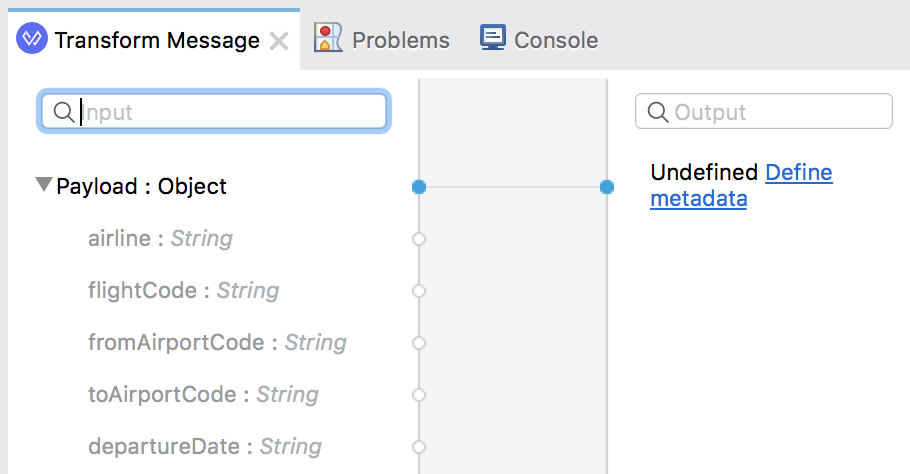Click the Input search field

214,111
